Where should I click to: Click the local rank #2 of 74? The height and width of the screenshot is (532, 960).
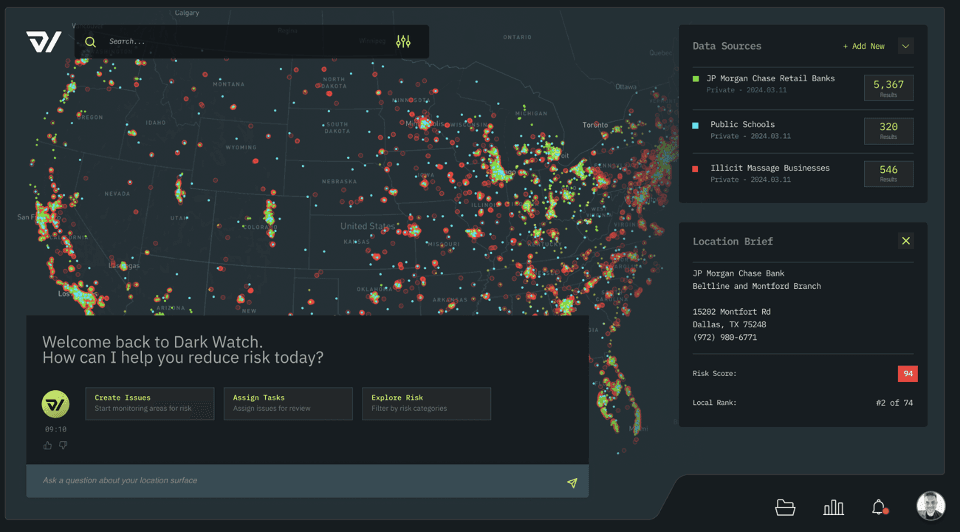tap(894, 403)
